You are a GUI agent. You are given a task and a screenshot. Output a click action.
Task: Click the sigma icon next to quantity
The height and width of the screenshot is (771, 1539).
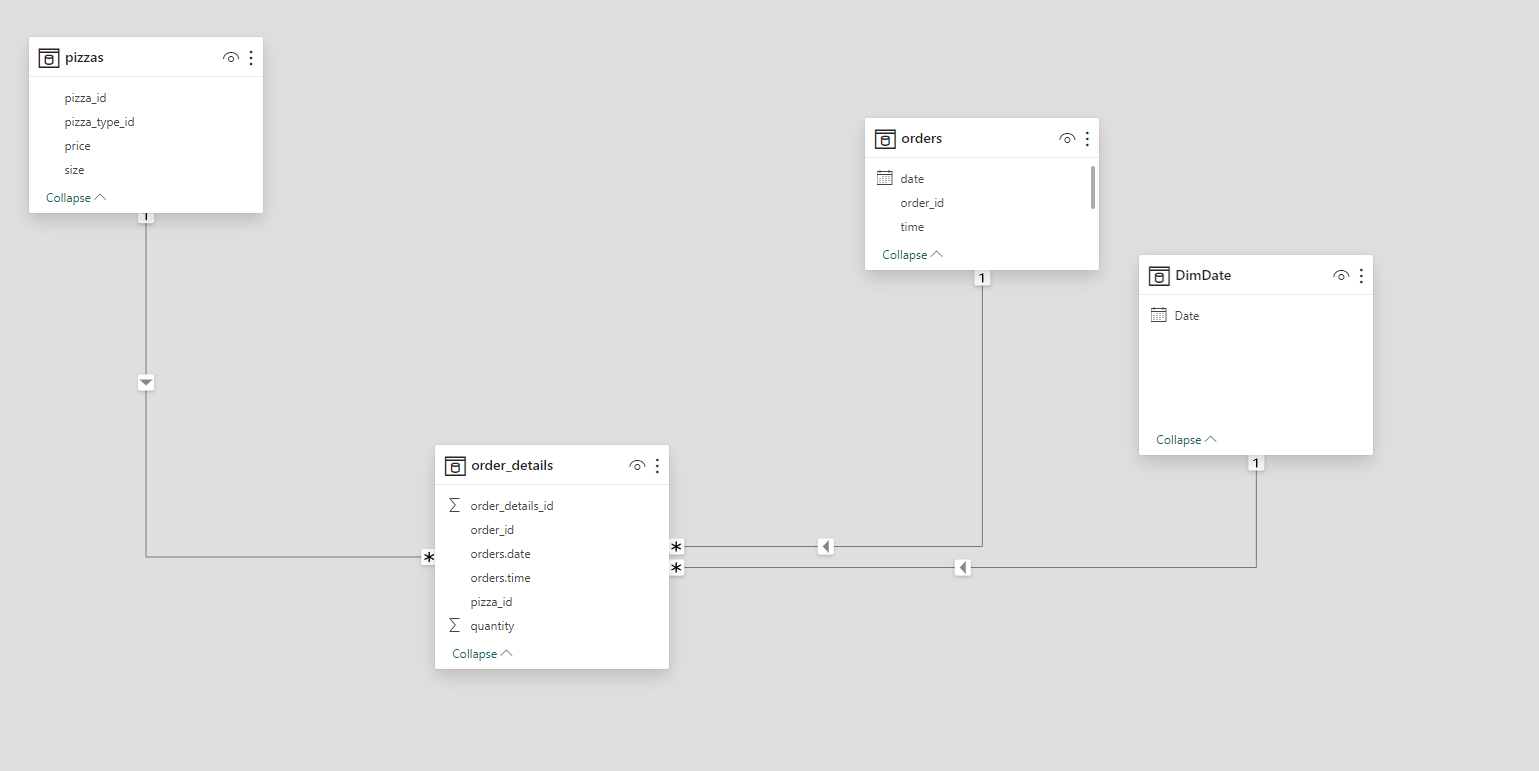[455, 625]
